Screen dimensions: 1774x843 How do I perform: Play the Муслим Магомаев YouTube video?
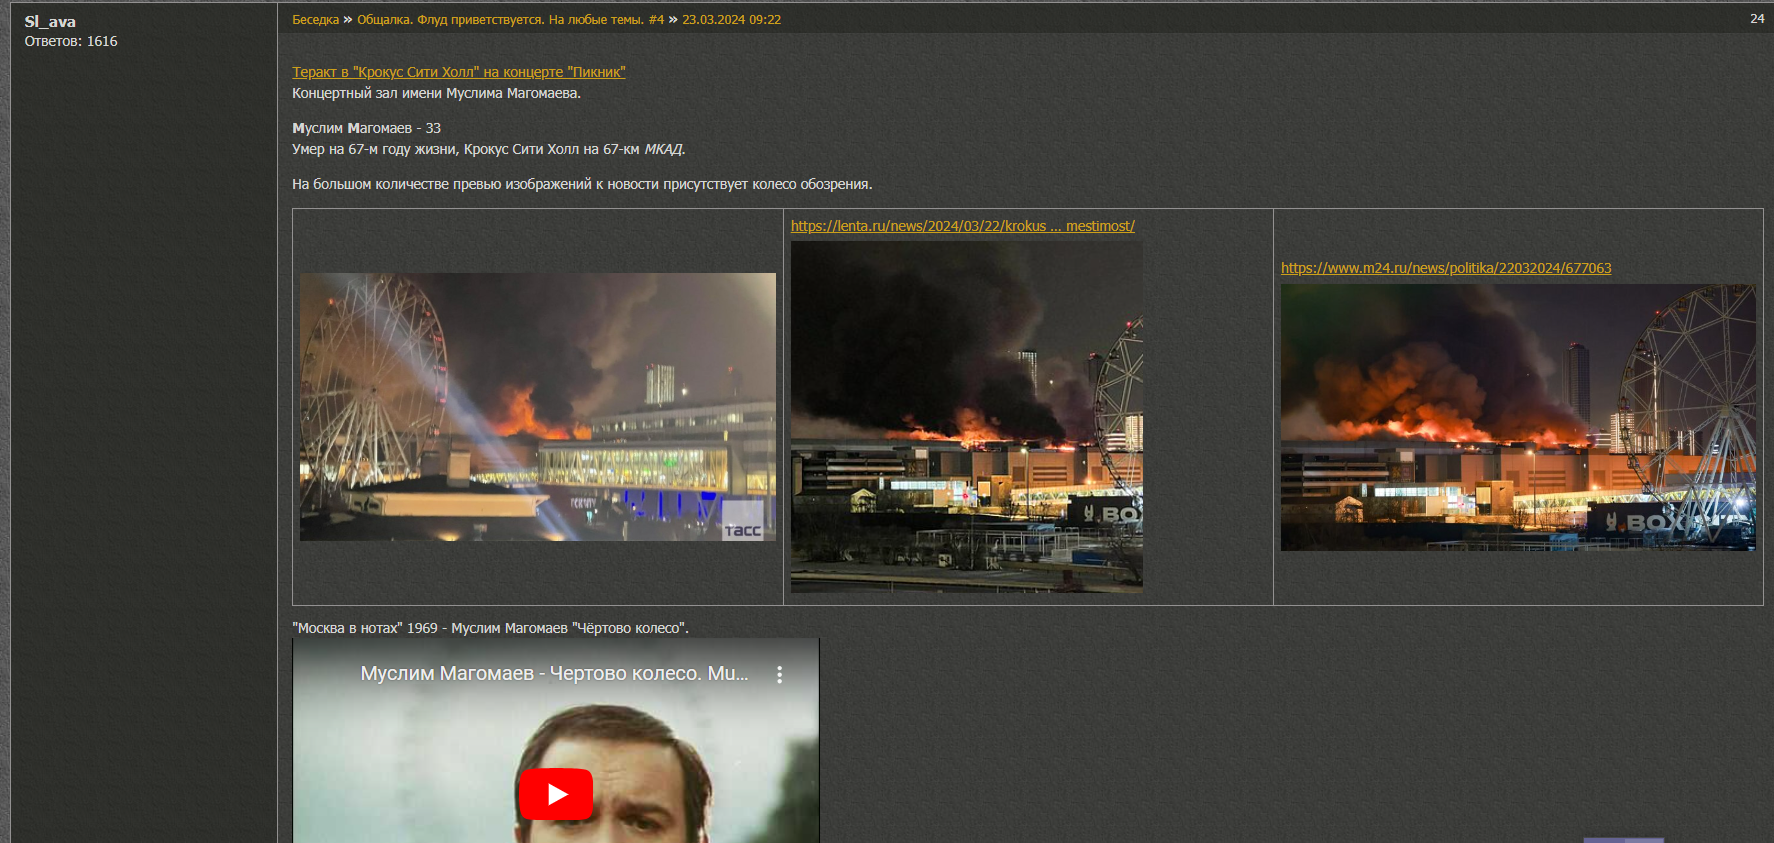click(x=555, y=793)
